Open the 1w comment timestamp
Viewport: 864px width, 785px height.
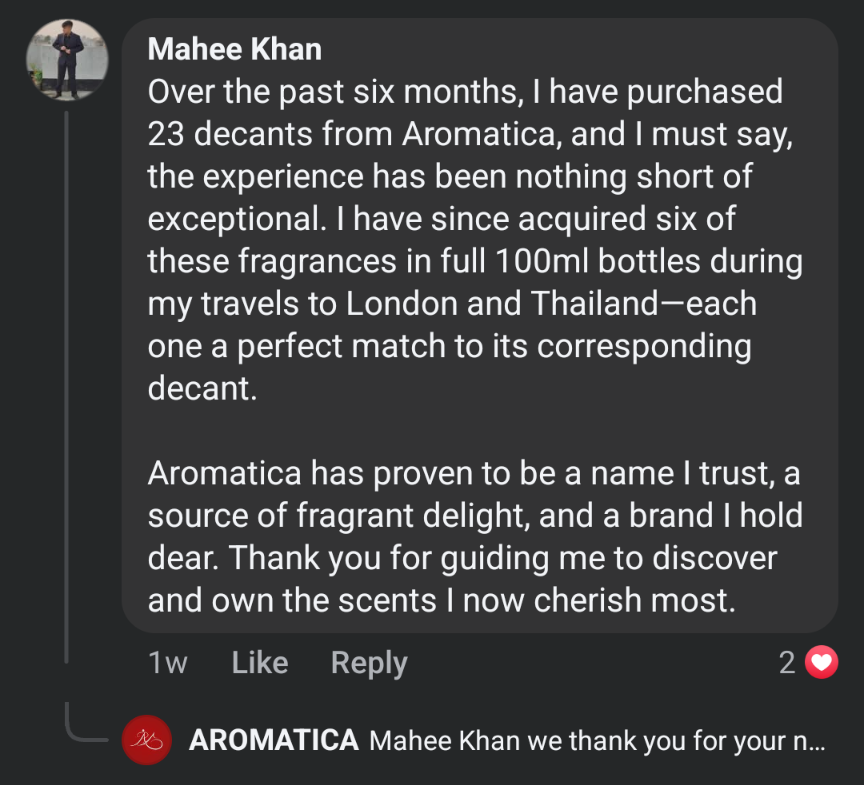168,662
